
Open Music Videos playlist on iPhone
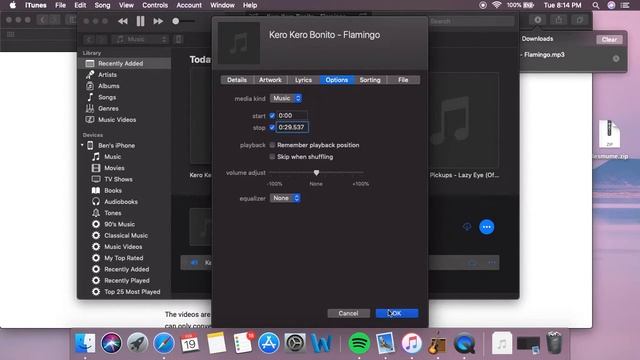(124, 247)
